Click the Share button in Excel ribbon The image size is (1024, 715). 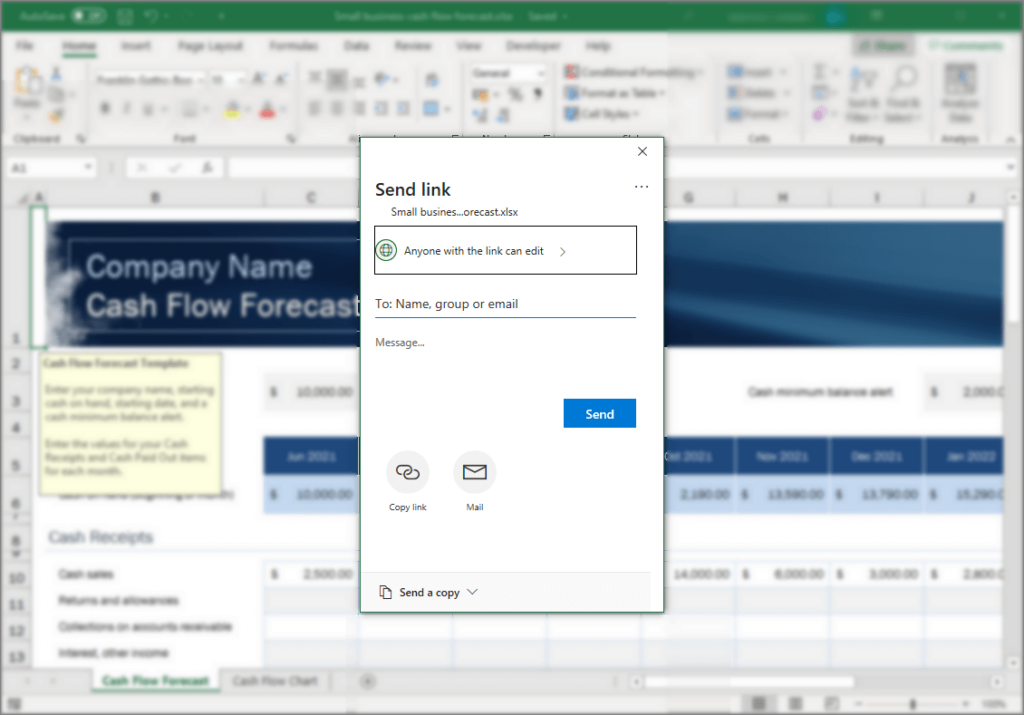tap(883, 46)
